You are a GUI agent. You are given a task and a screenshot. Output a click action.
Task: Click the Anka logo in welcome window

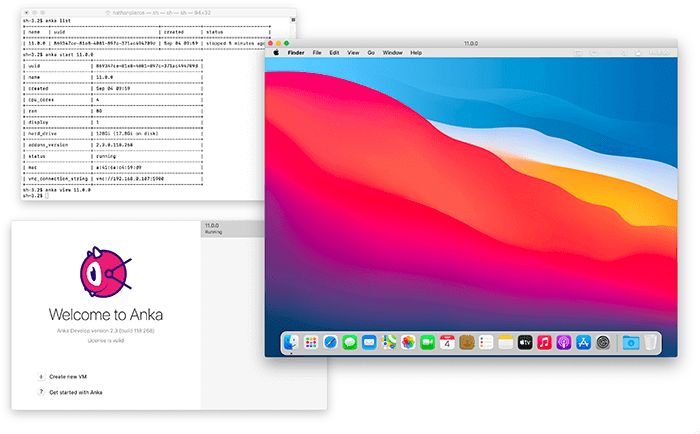point(105,272)
